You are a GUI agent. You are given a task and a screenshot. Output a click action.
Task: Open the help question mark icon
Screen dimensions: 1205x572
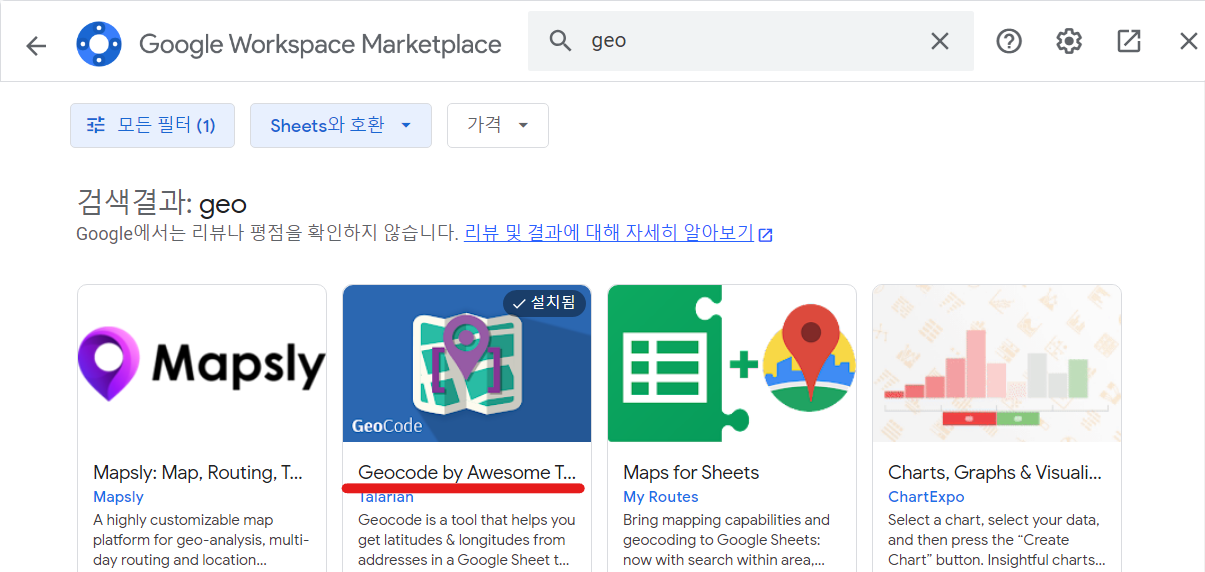tap(1009, 41)
